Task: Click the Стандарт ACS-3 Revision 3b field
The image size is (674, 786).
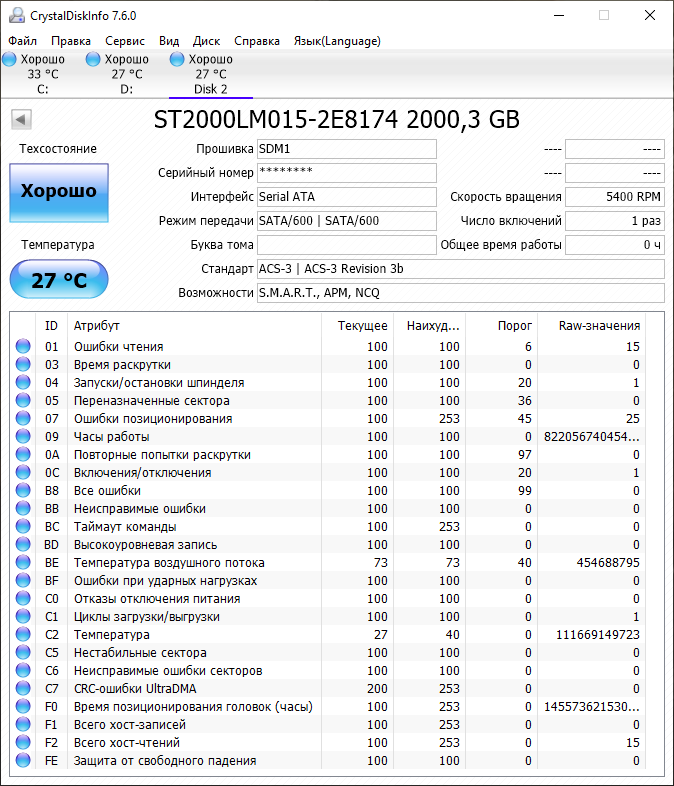Action: tap(461, 269)
